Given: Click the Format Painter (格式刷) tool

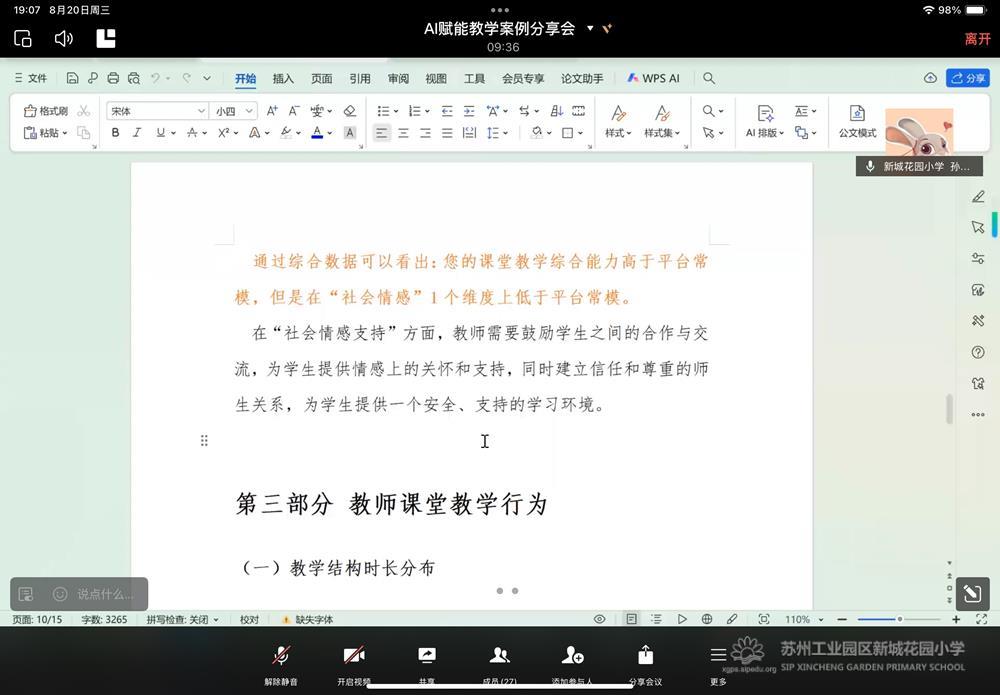Looking at the screenshot, I should [46, 111].
